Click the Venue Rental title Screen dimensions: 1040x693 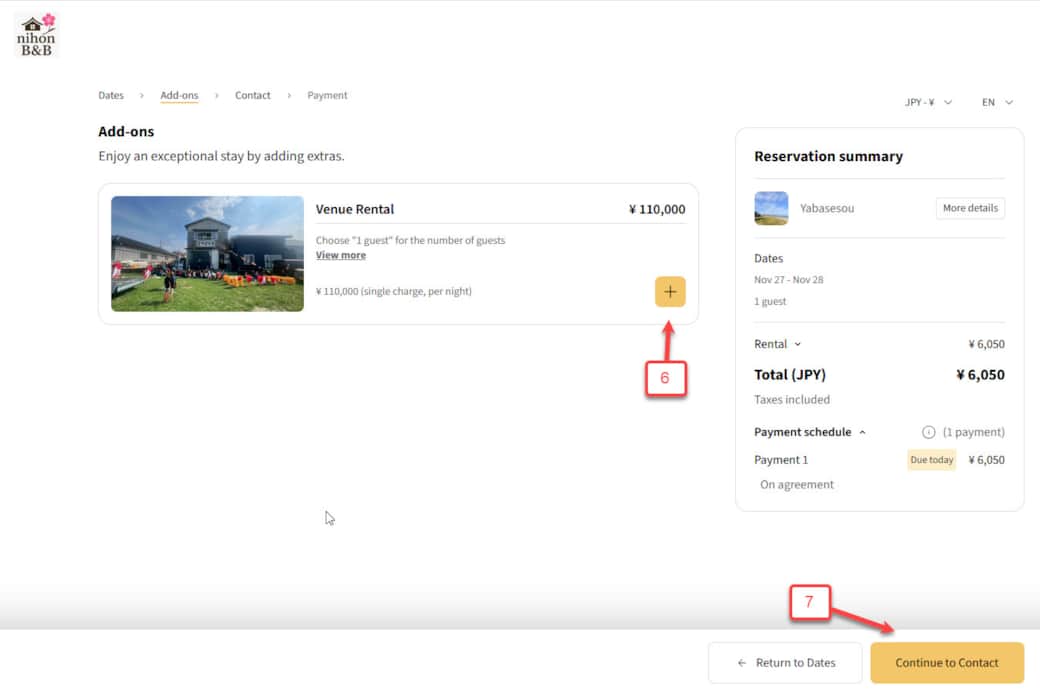(x=355, y=209)
